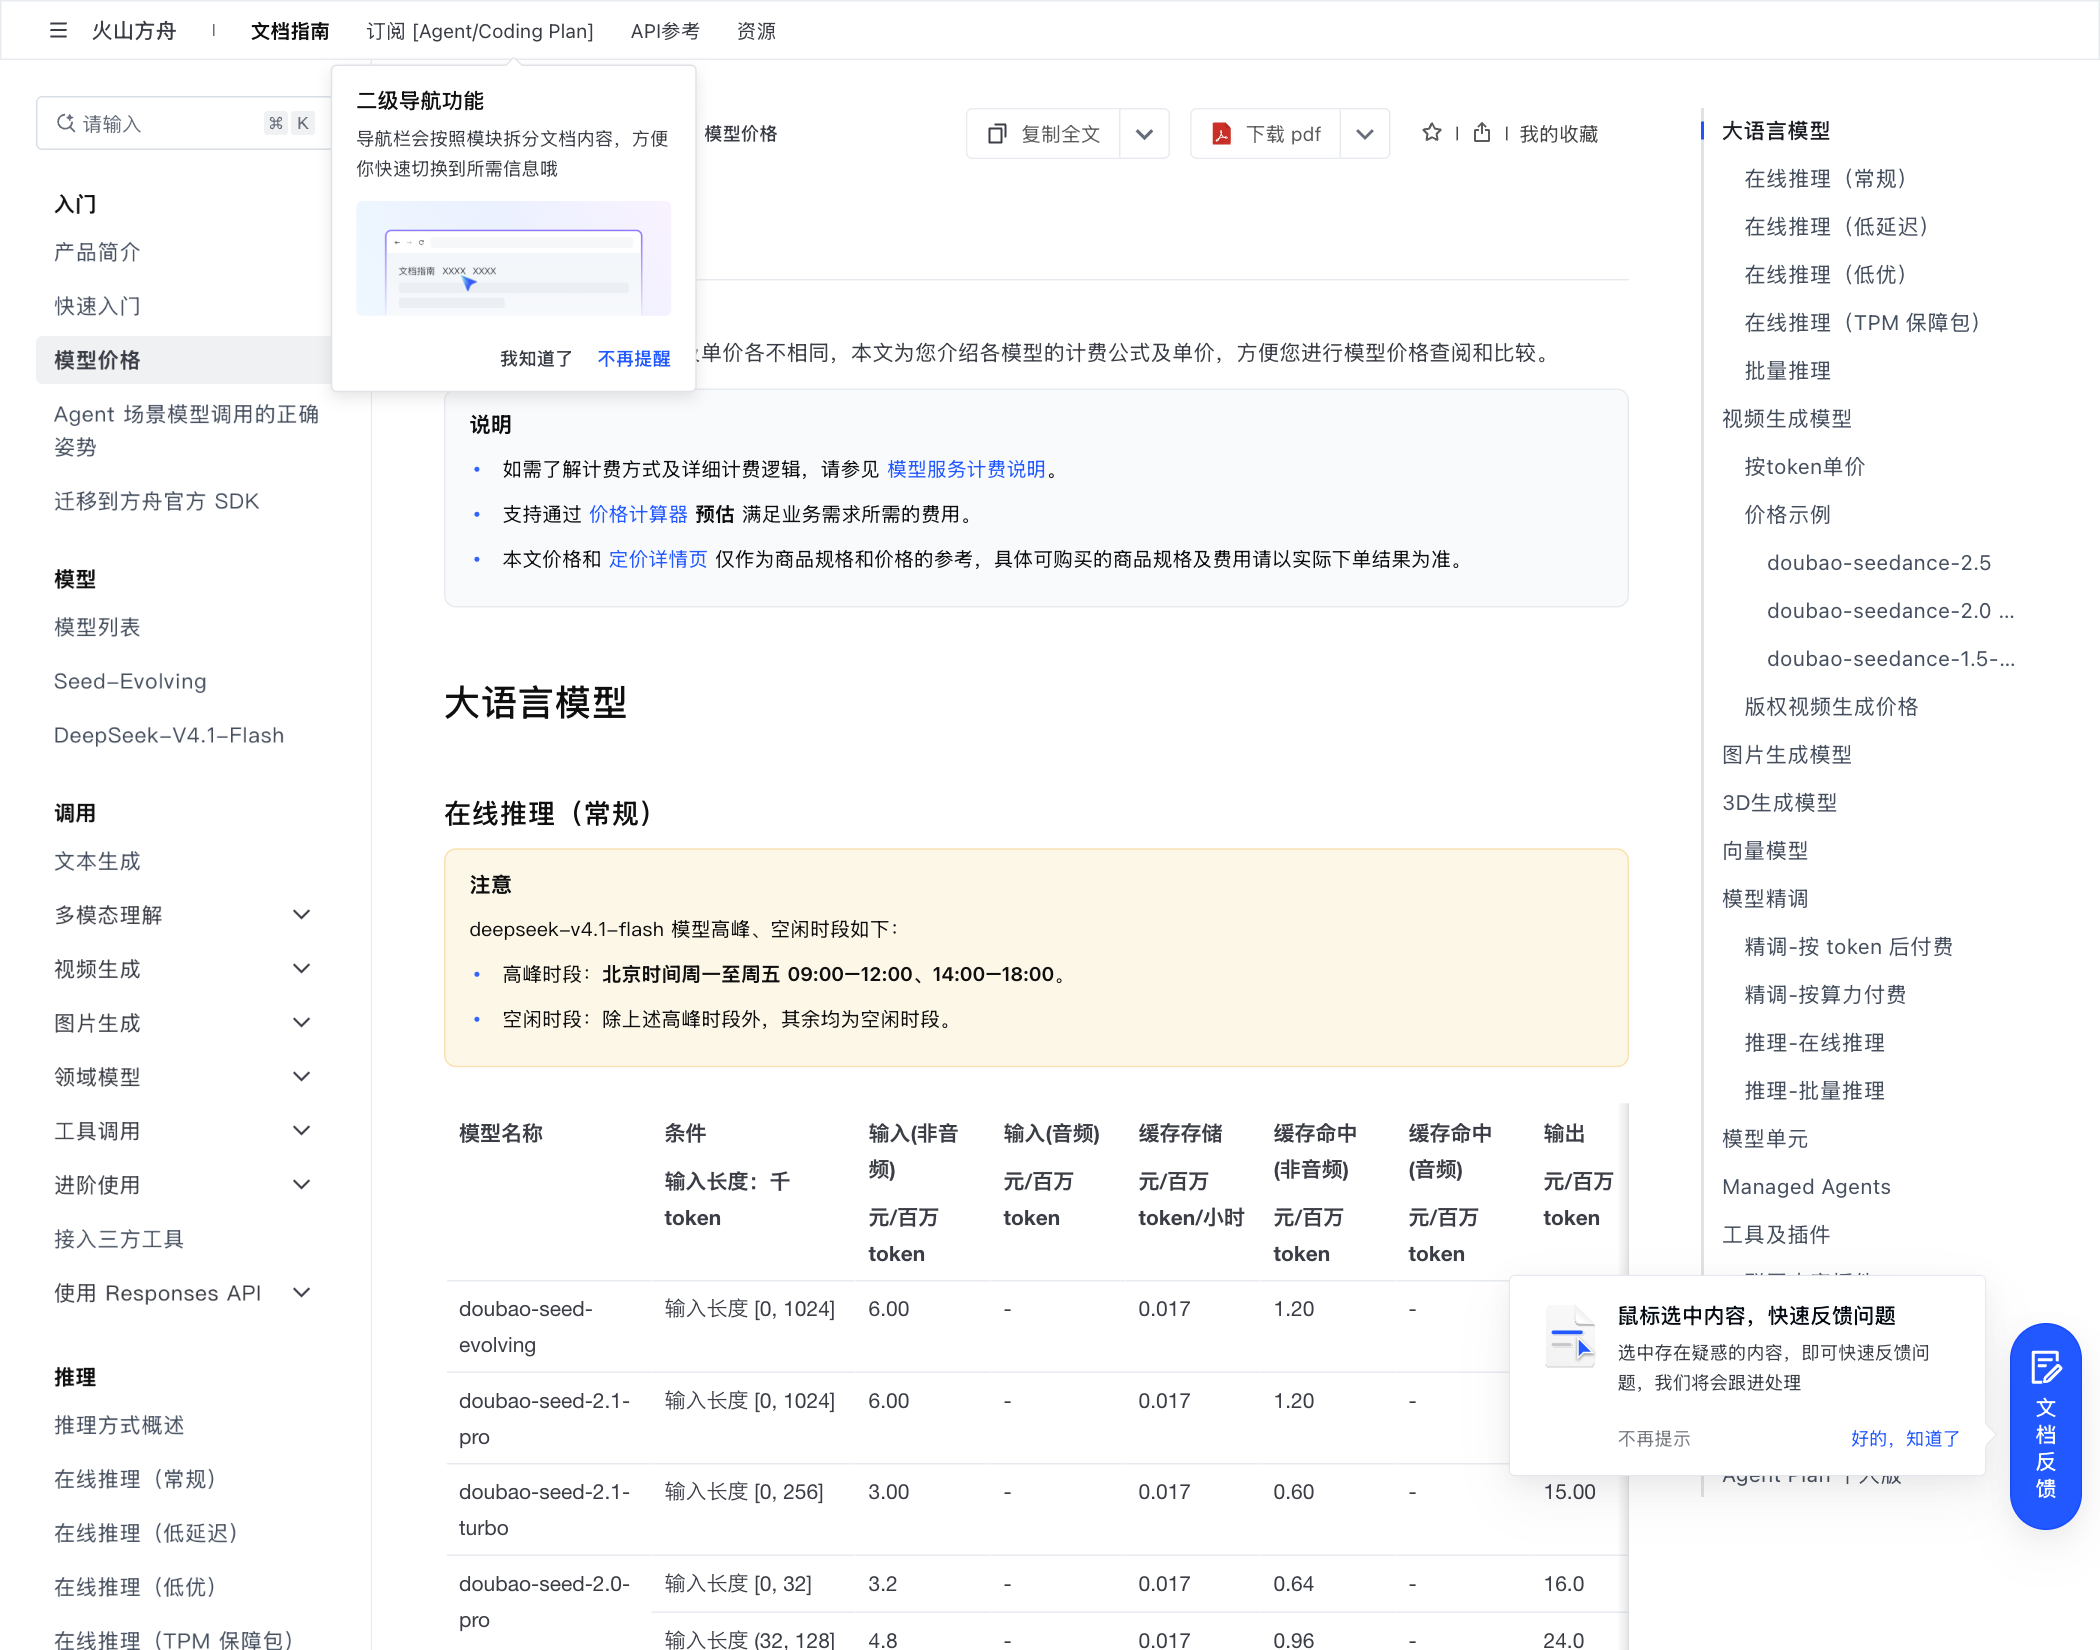Screen dimensions: 2100x1650
Task: Click the share icon
Action: click(x=1482, y=133)
